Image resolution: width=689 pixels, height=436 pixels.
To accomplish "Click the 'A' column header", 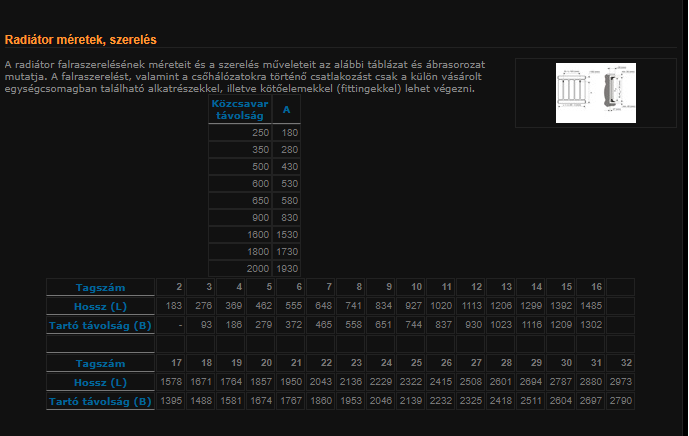I will 287,109.
